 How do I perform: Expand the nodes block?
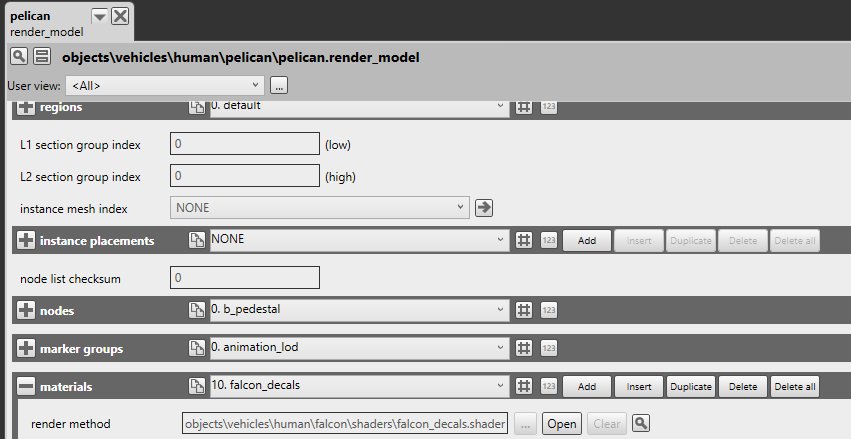pyautogui.click(x=27, y=311)
